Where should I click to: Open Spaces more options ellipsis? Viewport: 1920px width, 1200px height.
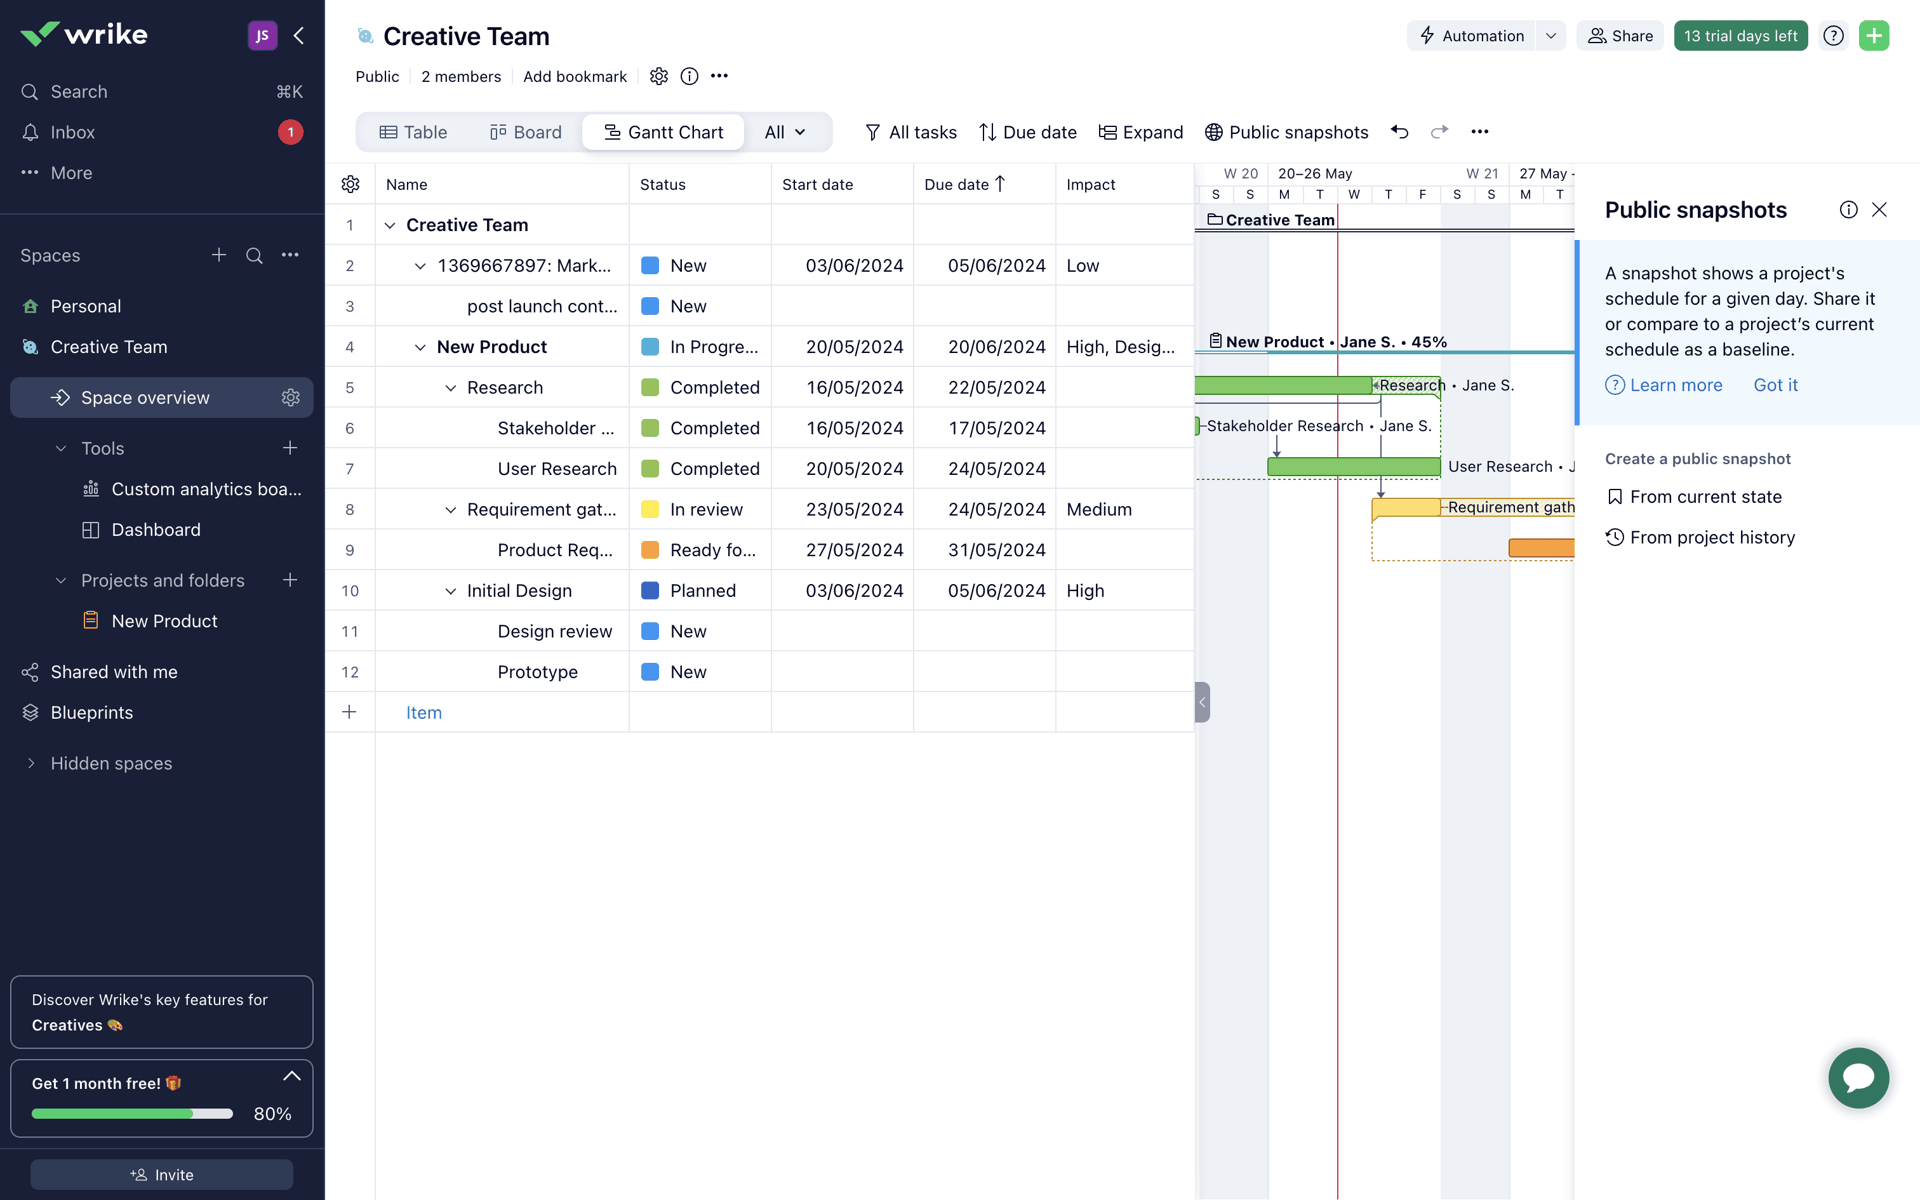(290, 255)
